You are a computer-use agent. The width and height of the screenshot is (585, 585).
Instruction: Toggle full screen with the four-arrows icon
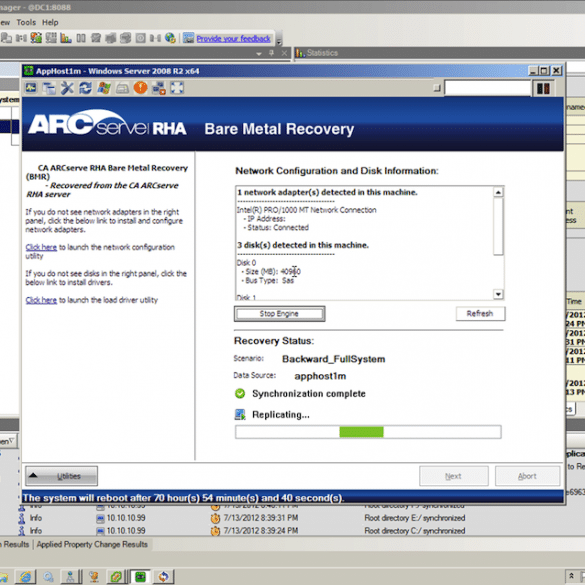(x=177, y=88)
